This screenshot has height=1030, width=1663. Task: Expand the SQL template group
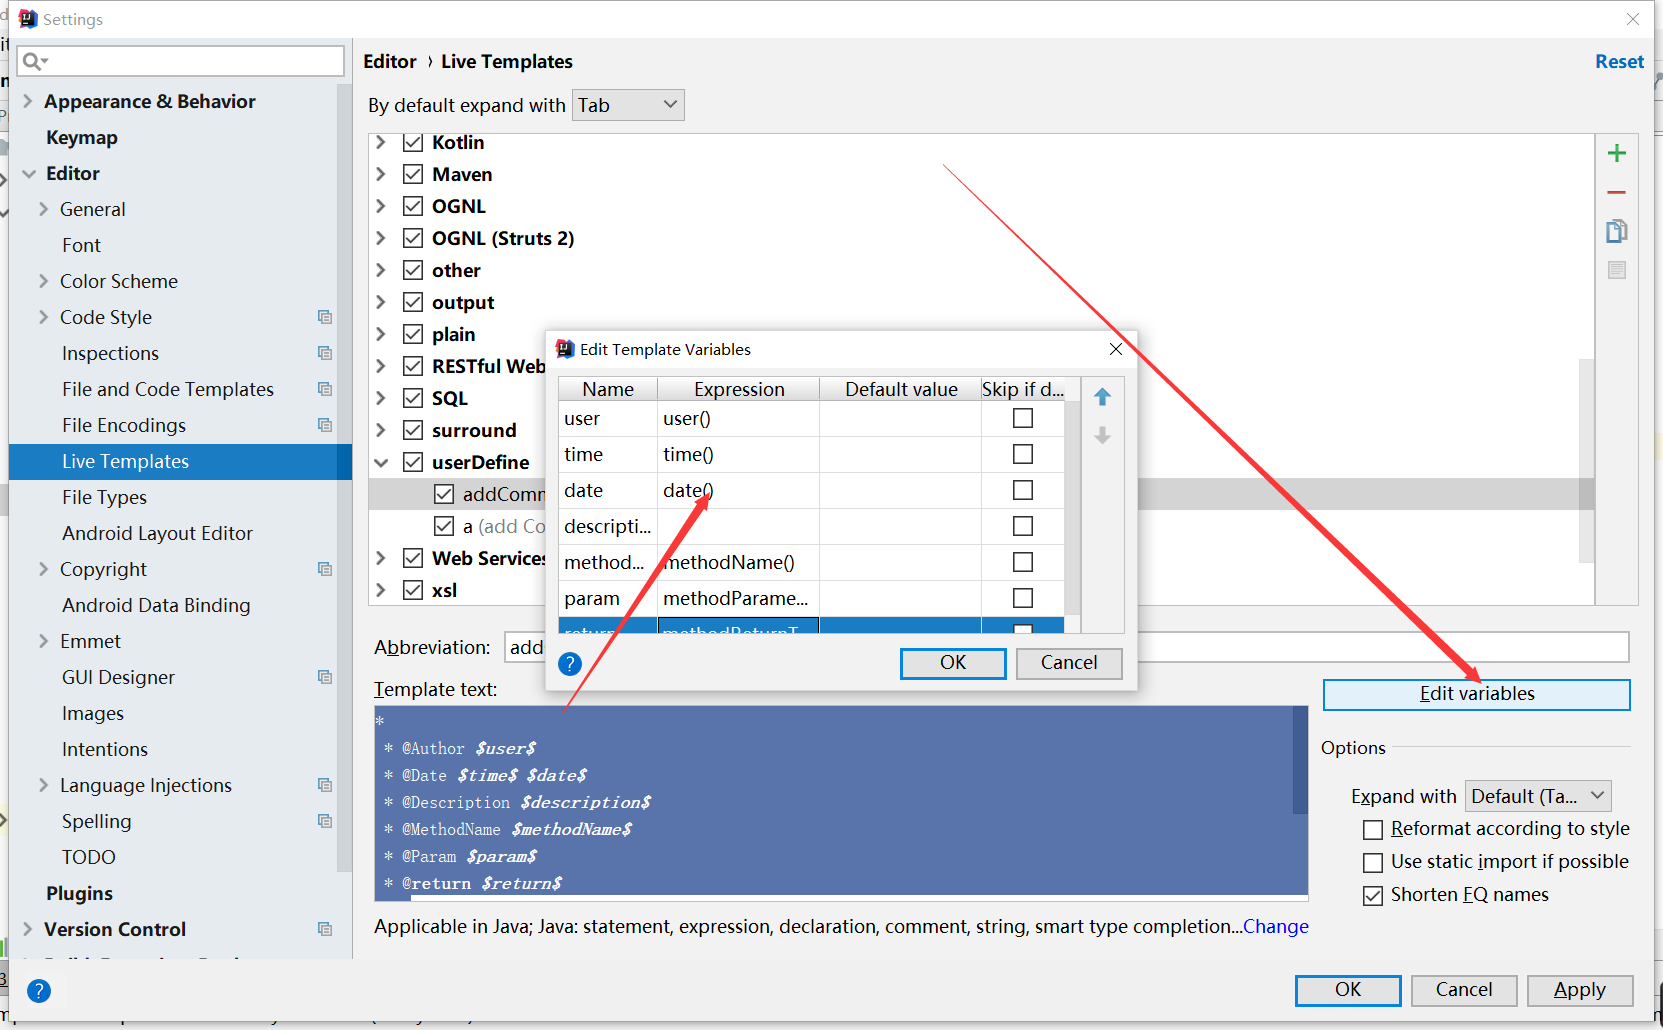click(x=381, y=398)
